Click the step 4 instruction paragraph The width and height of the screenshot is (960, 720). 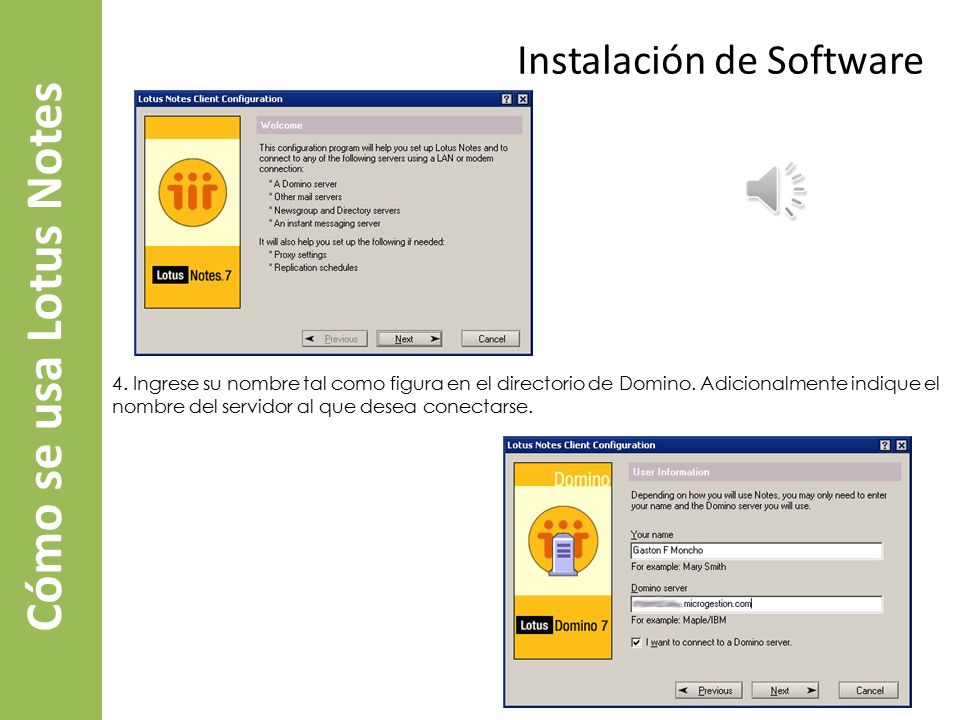click(525, 395)
